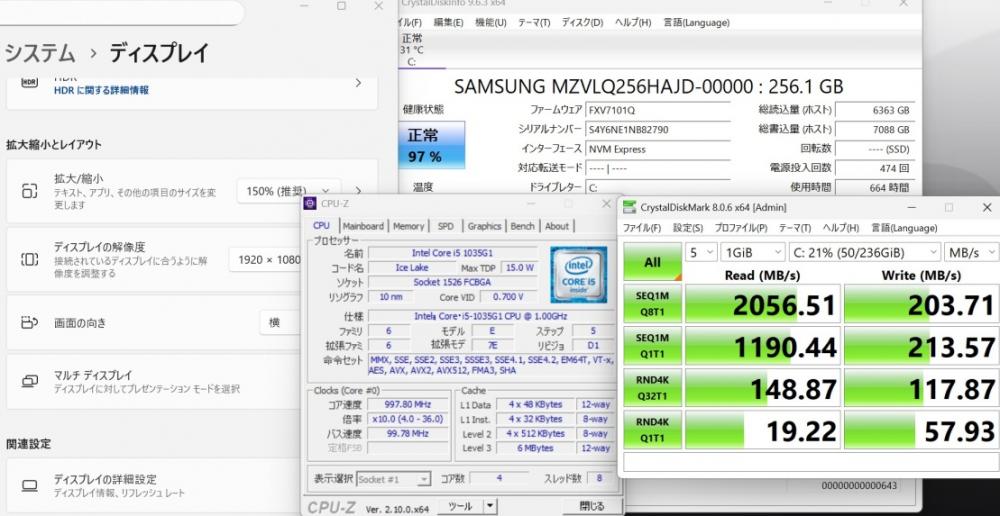This screenshot has height=516, width=1000.
Task: Click the Intel Core i5 1035G1 name field
Action: 452,253
